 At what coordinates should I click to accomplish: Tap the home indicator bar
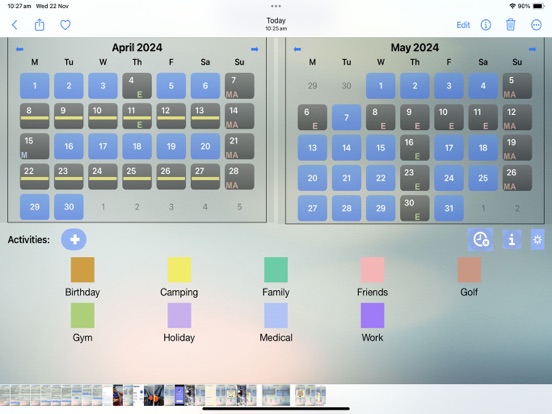pyautogui.click(x=276, y=409)
